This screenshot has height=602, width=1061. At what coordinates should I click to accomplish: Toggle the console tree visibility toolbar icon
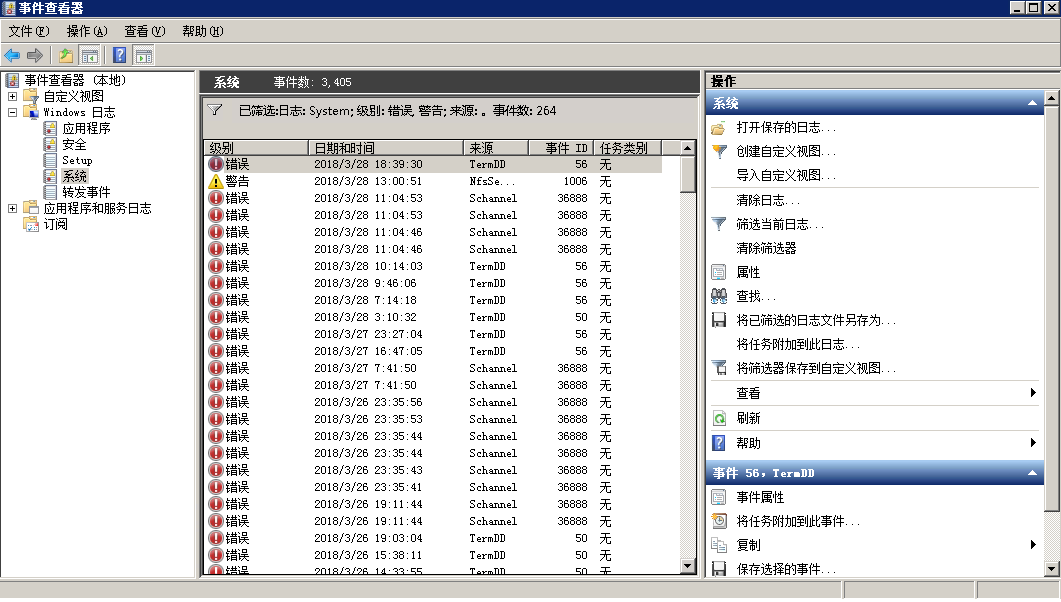[x=89, y=55]
